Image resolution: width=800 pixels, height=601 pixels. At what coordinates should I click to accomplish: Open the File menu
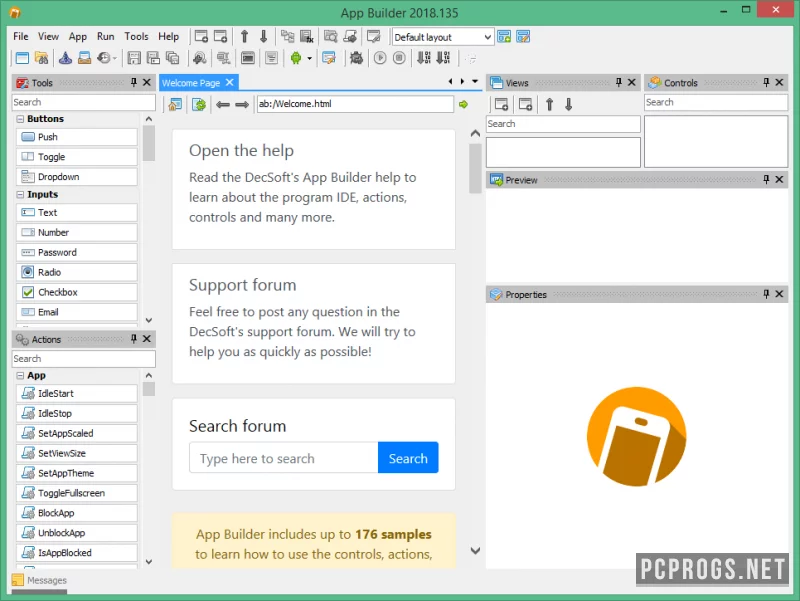[x=21, y=36]
